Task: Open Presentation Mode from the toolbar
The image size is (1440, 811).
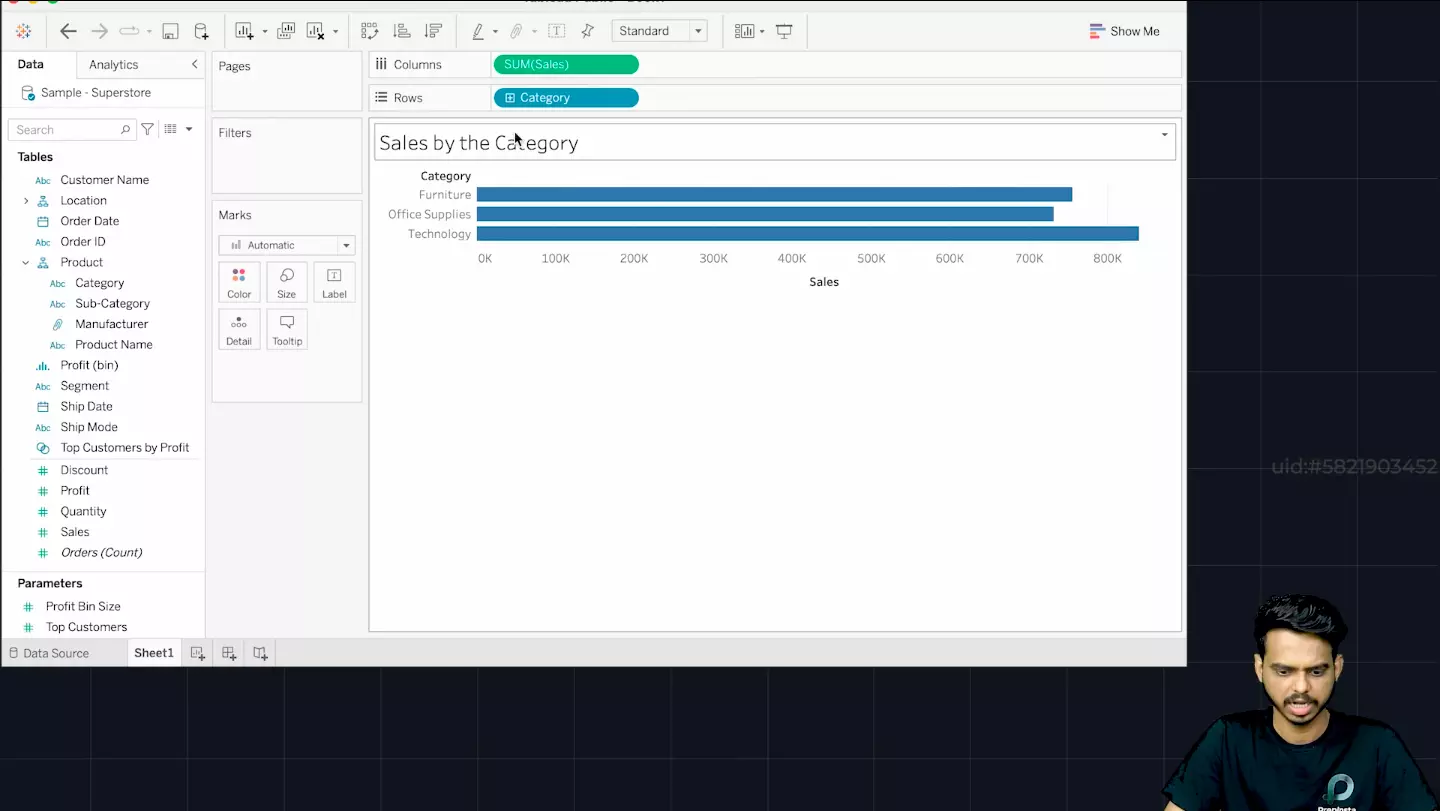Action: pyautogui.click(x=784, y=31)
